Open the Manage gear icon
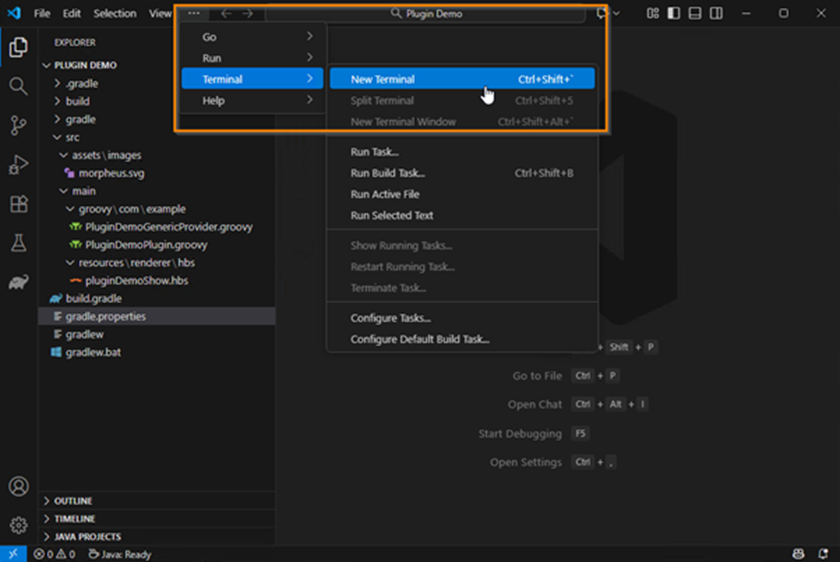Viewport: 840px width, 562px height. (x=18, y=525)
